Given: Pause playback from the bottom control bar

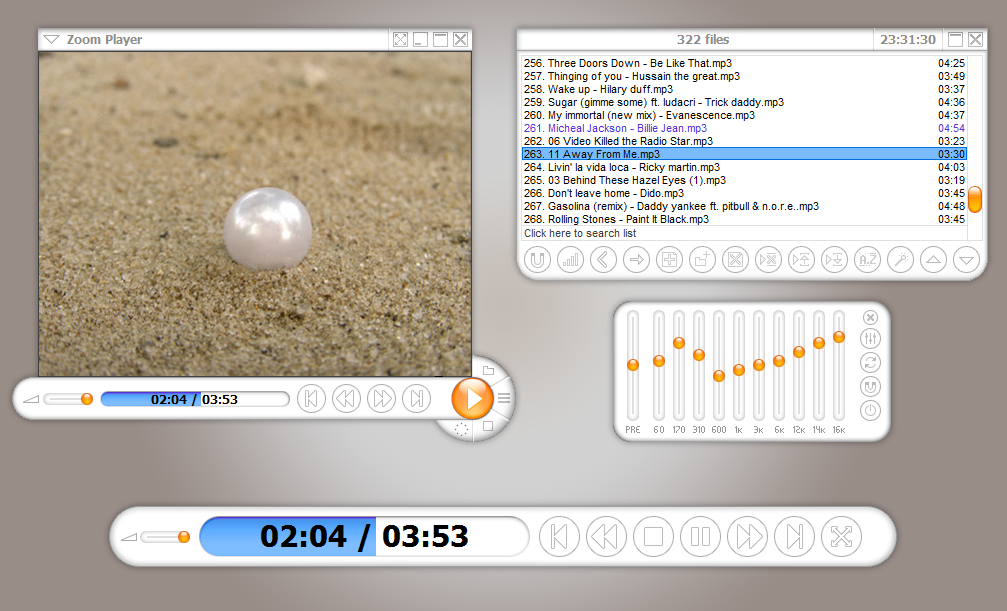Looking at the screenshot, I should tap(700, 537).
